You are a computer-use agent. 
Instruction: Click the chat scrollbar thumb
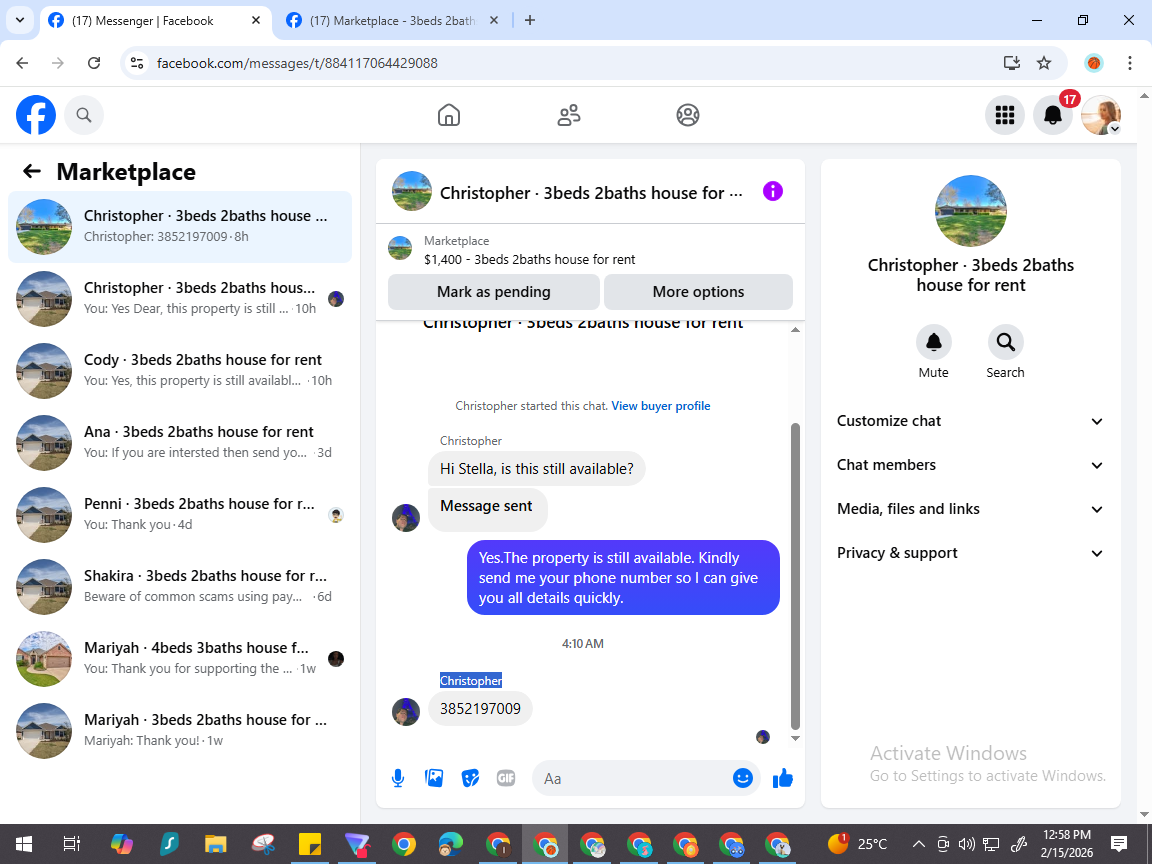click(795, 576)
